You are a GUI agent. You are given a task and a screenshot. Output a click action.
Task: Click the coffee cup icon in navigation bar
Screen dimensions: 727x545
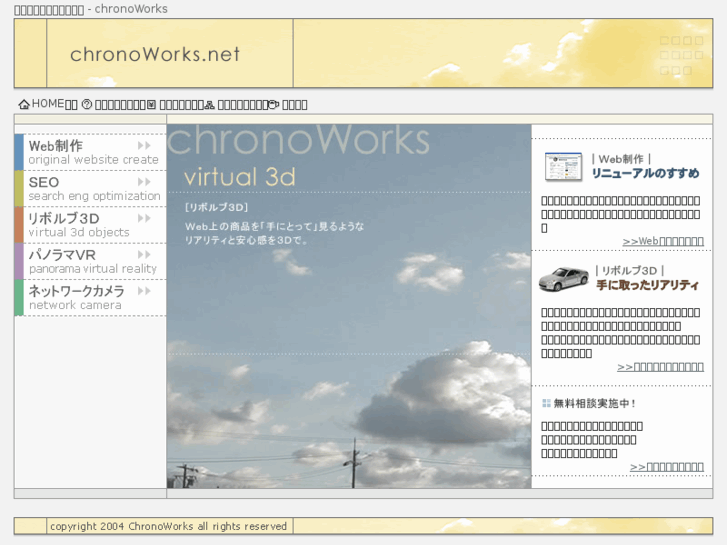[x=274, y=105]
